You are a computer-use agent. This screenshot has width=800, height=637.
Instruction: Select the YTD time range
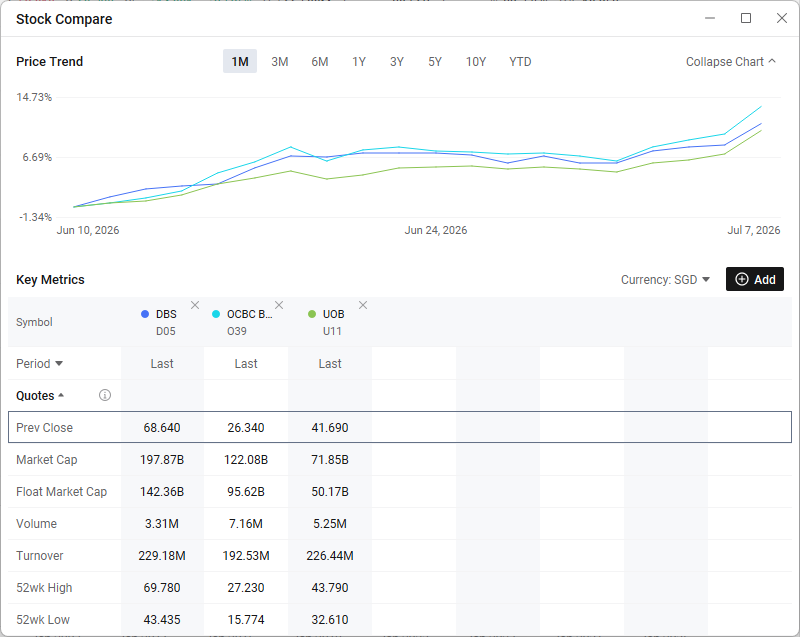pos(520,62)
